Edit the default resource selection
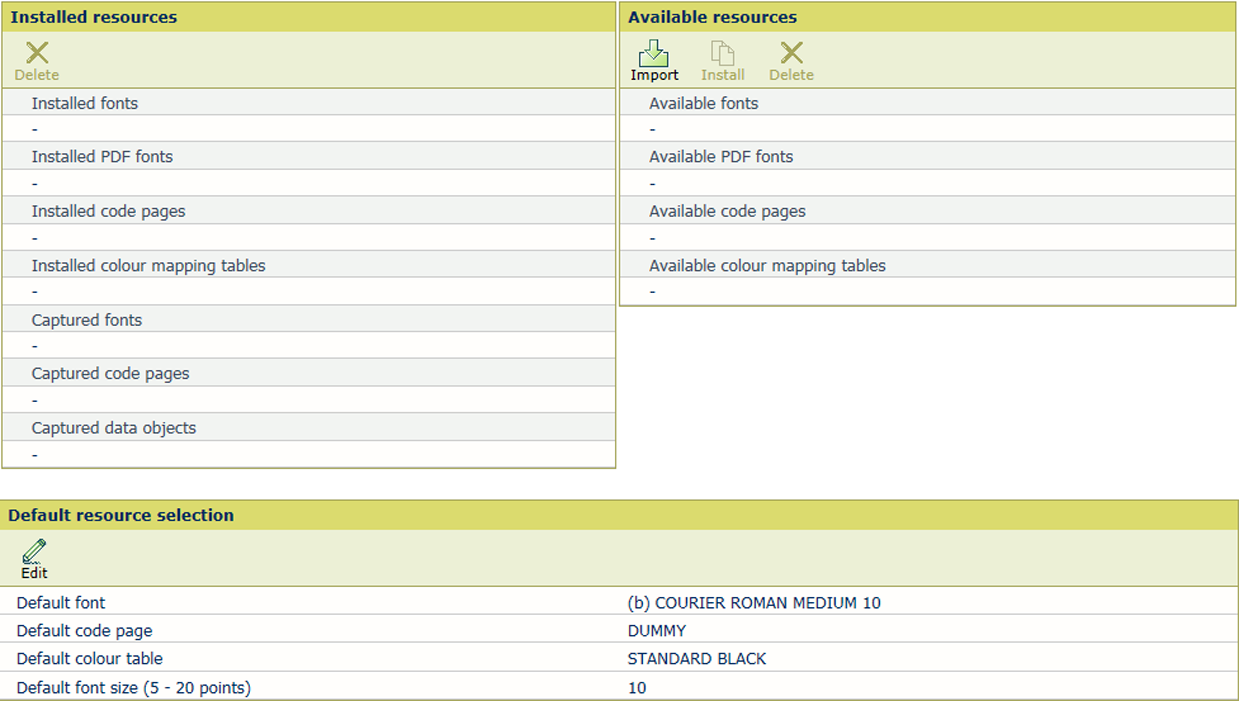The image size is (1239, 701). 34,558
